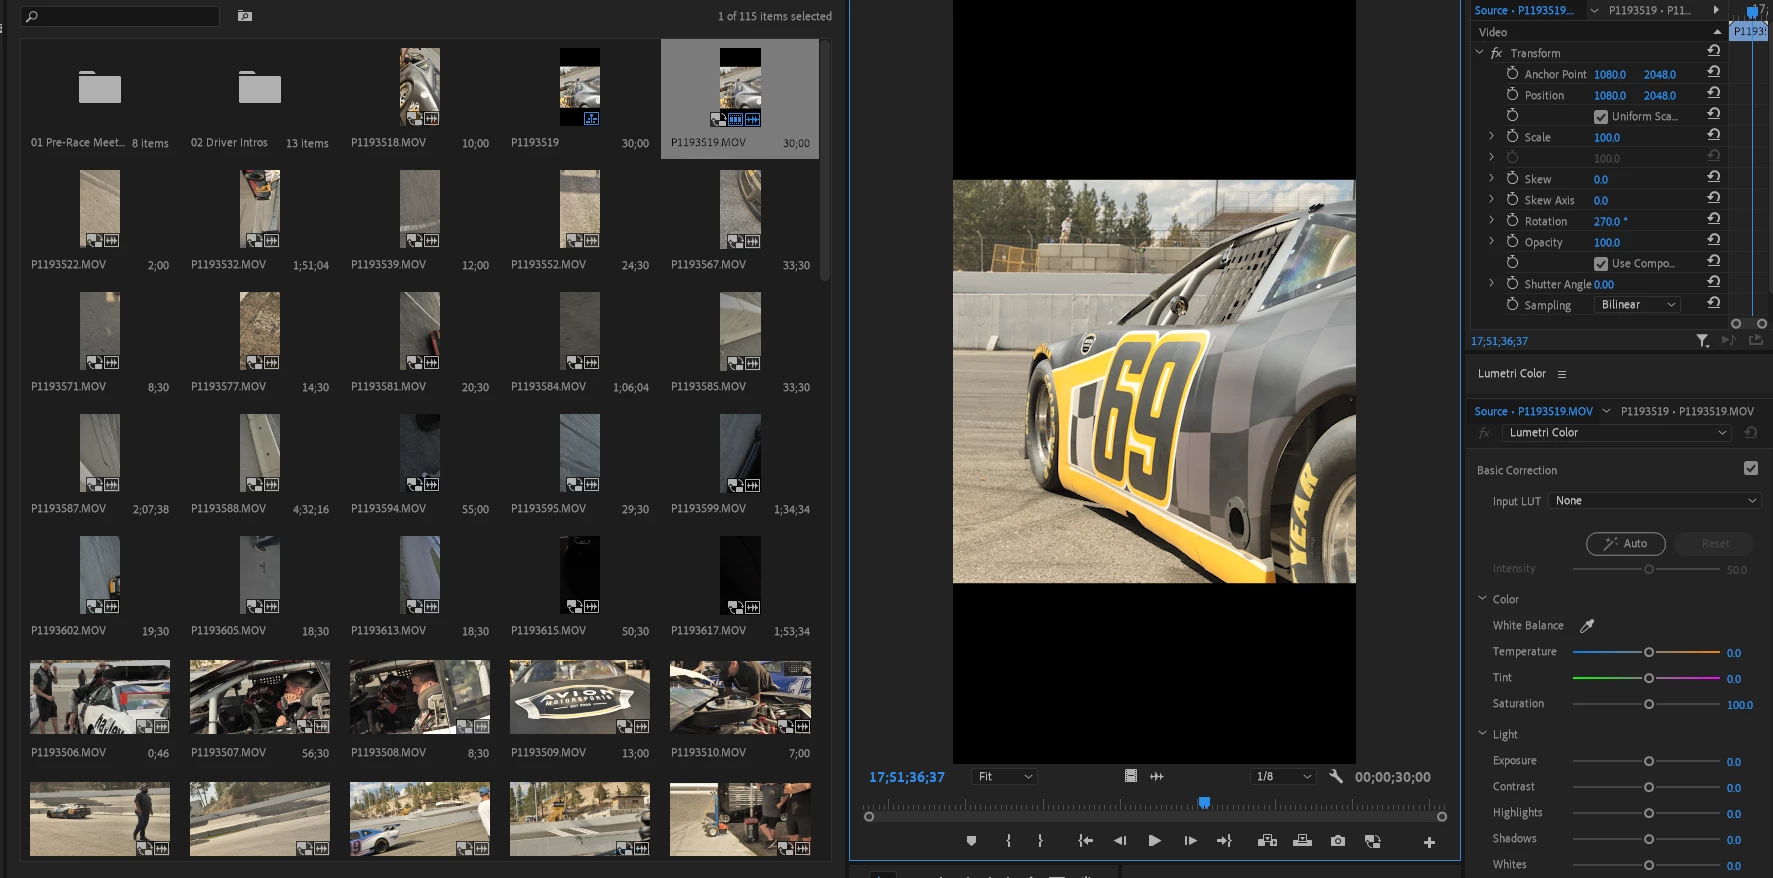Screen dimensions: 1773x878
Task: Toggle Sampling animation stopwatch
Action: pyautogui.click(x=1512, y=305)
